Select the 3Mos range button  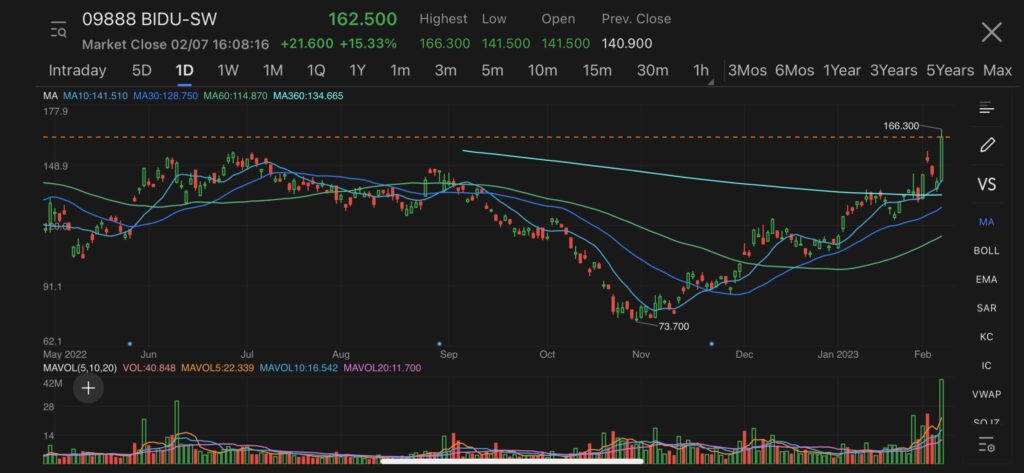click(x=747, y=70)
